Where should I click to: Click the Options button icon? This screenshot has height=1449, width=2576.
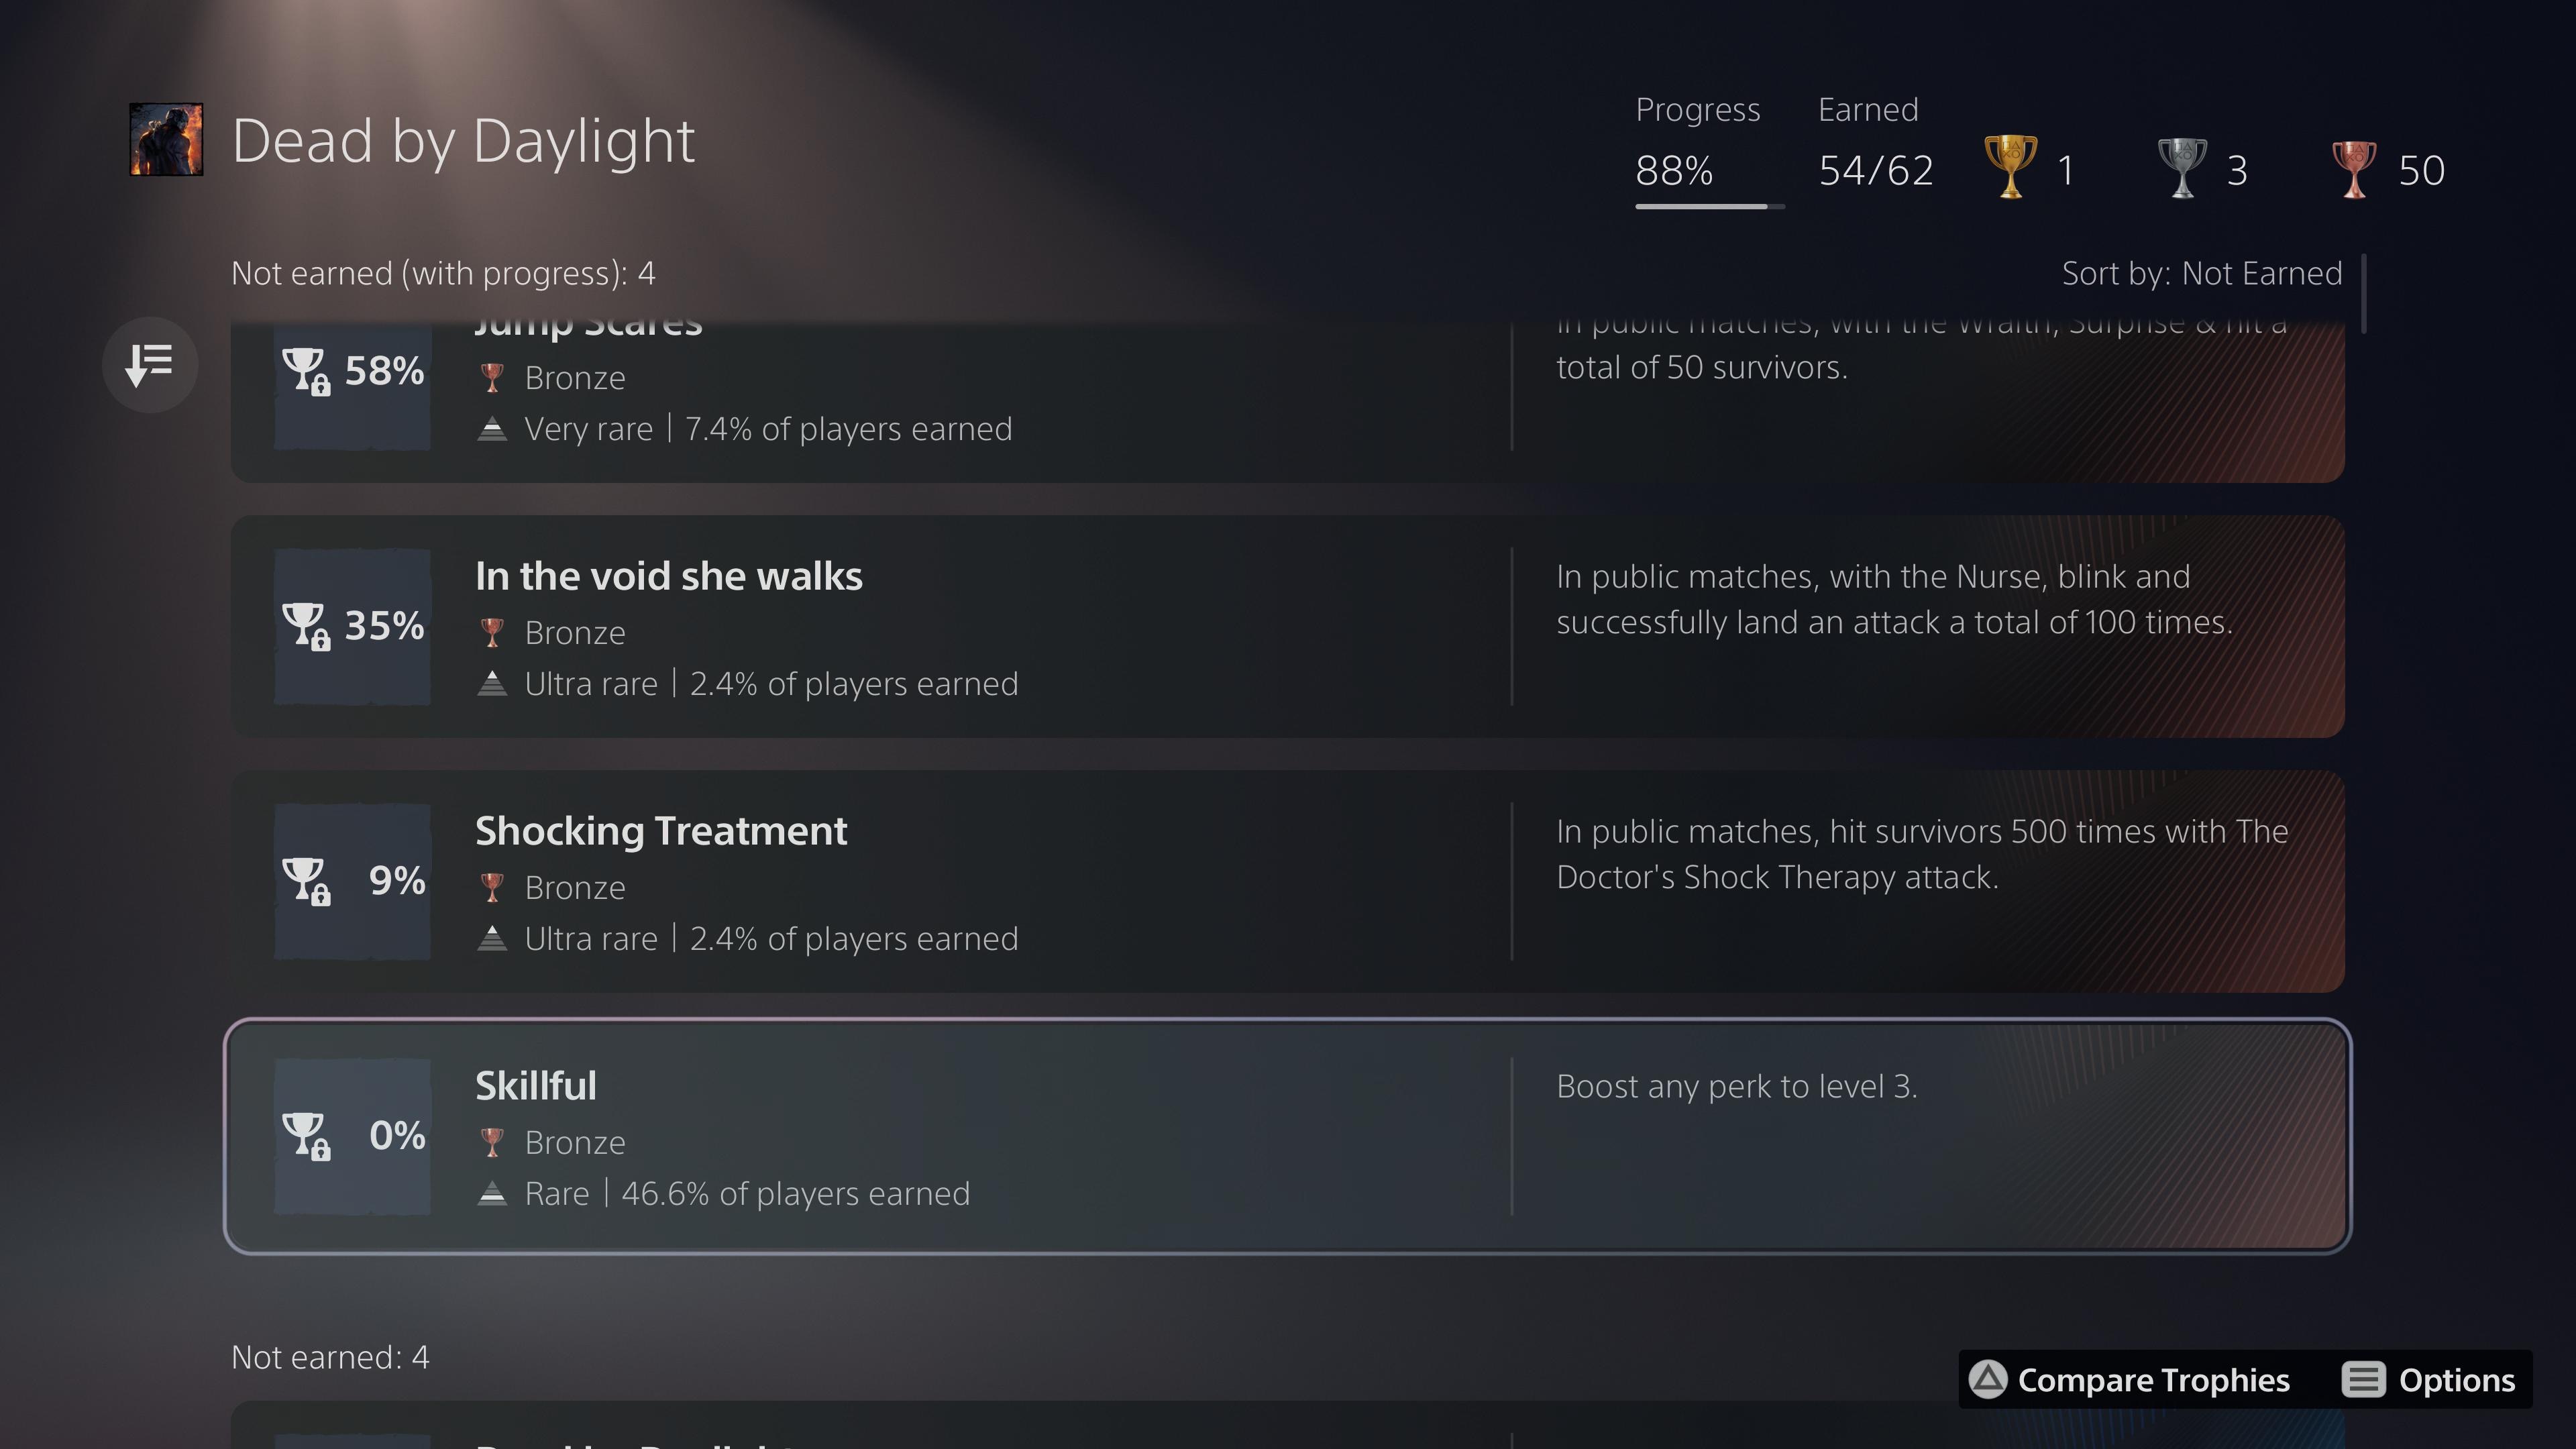coord(2363,1380)
